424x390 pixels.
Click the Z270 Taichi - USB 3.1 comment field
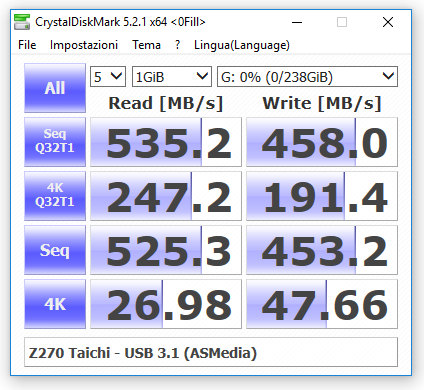(211, 352)
